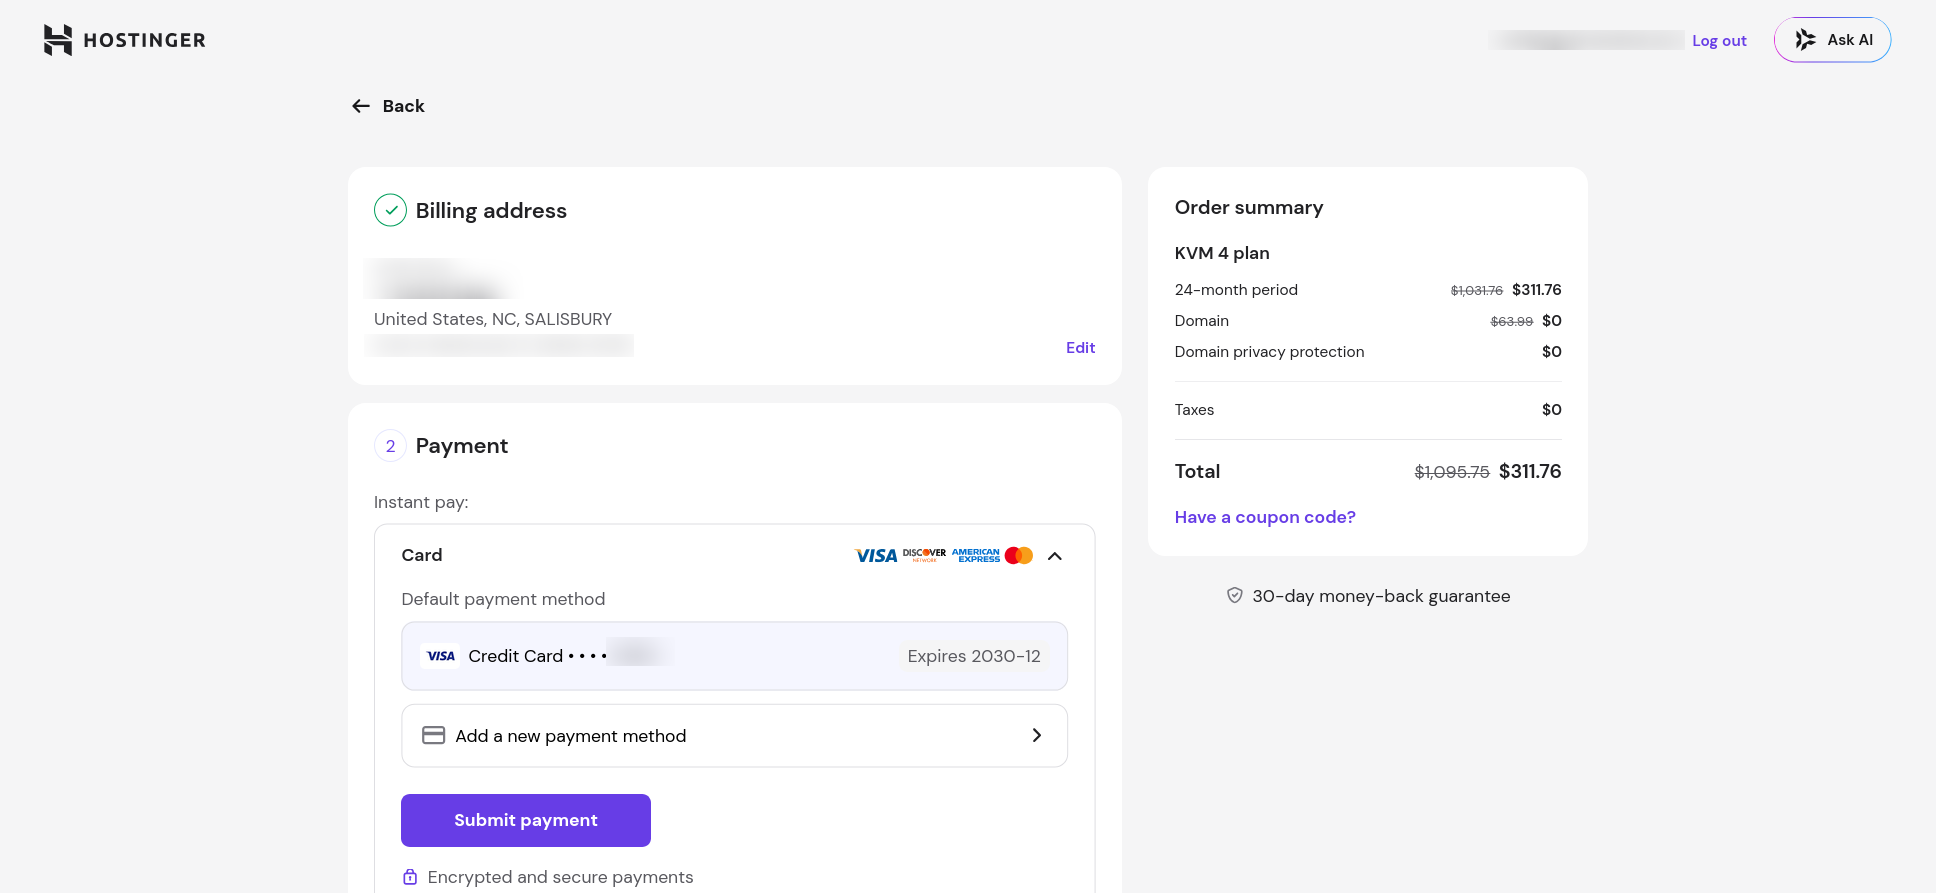Click the Domain line item label

click(1202, 321)
